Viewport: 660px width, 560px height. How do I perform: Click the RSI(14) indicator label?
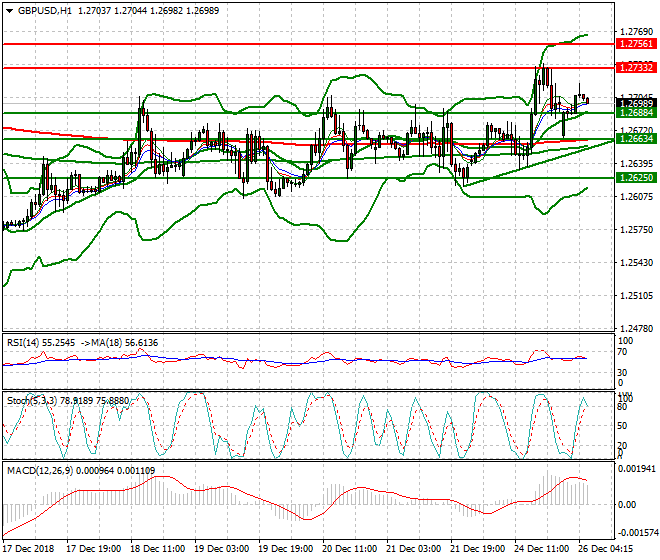(28, 342)
